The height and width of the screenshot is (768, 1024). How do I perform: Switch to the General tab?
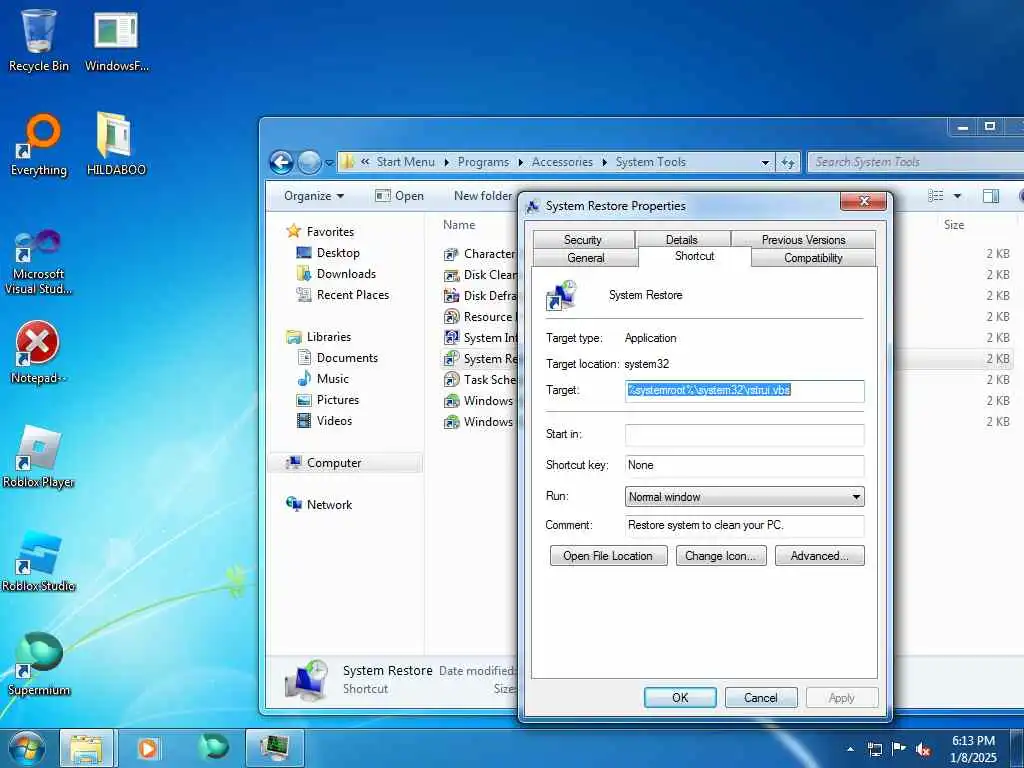[x=586, y=258]
